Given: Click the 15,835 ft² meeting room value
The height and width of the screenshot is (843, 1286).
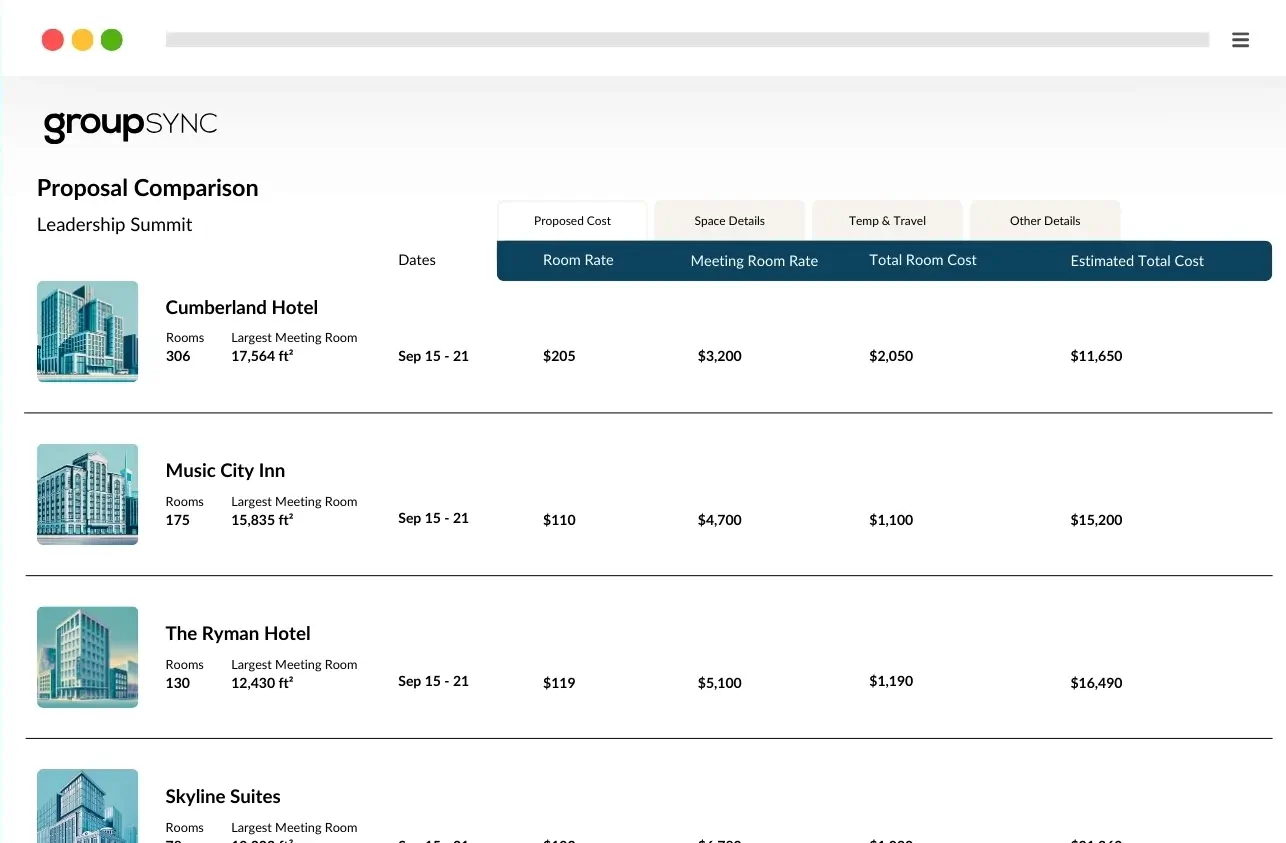Looking at the screenshot, I should point(262,520).
